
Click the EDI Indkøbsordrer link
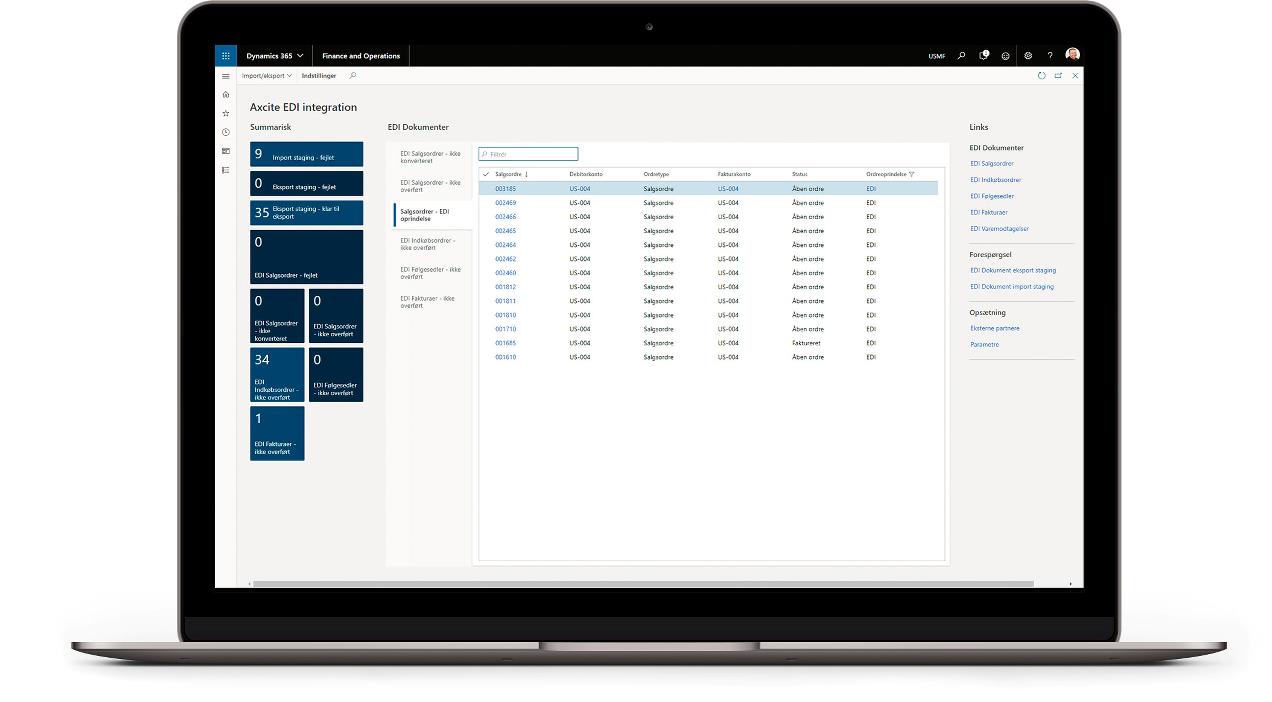coord(995,180)
